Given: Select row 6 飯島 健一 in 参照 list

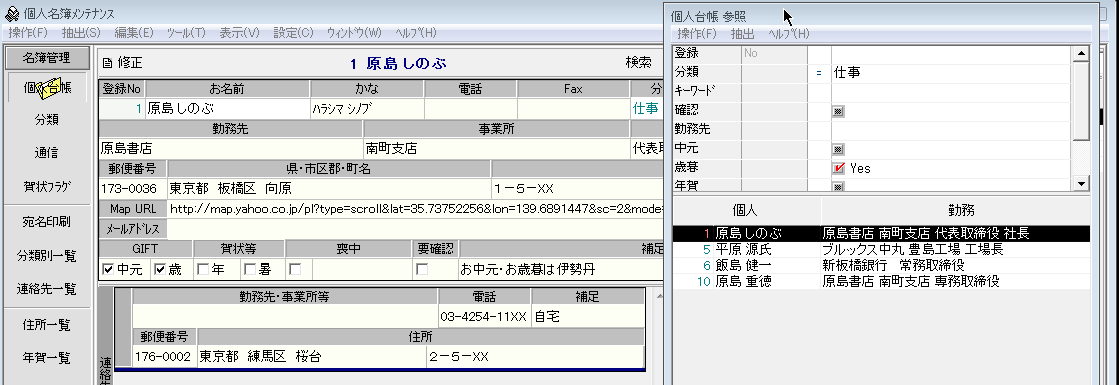Looking at the screenshot, I should 882,265.
